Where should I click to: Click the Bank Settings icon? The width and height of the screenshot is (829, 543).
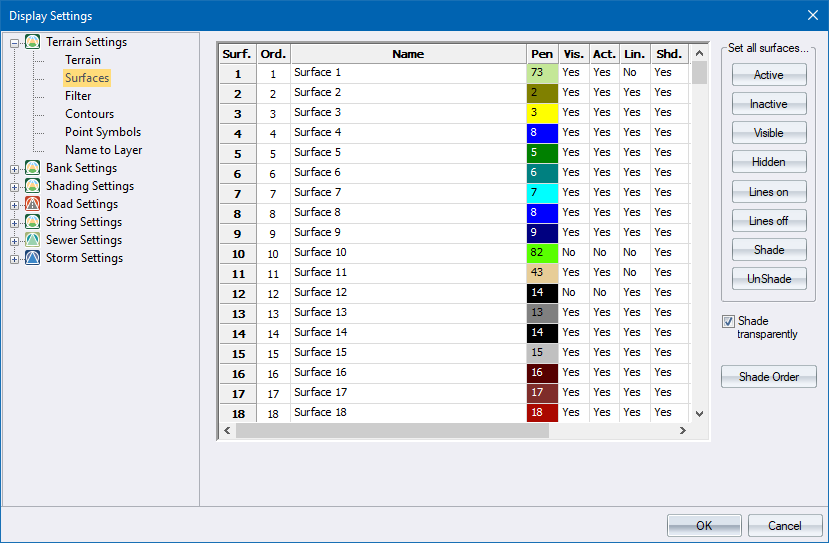(33, 168)
